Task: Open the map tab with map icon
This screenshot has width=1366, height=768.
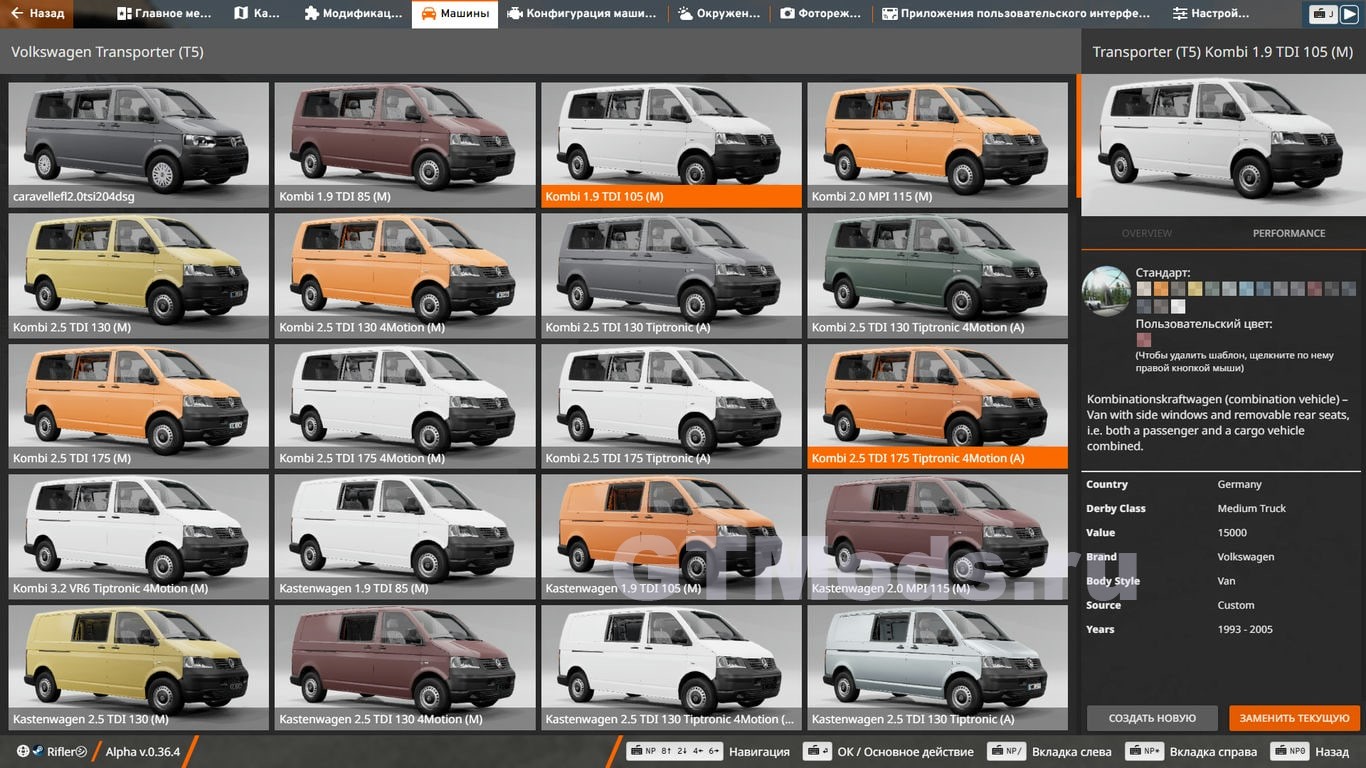Action: [x=257, y=14]
